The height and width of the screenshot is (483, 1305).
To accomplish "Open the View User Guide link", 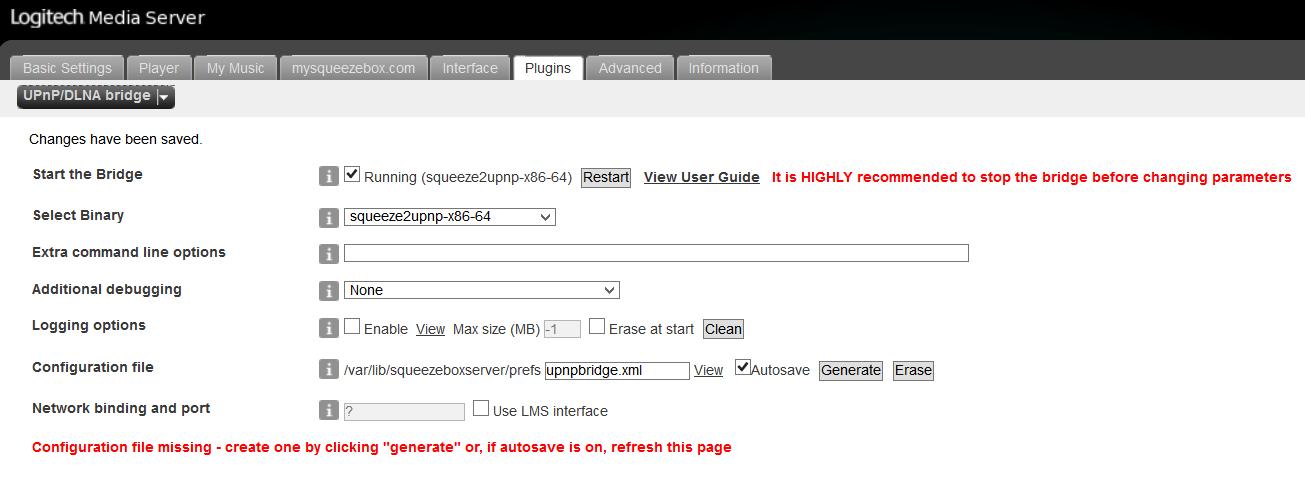I will click(702, 177).
